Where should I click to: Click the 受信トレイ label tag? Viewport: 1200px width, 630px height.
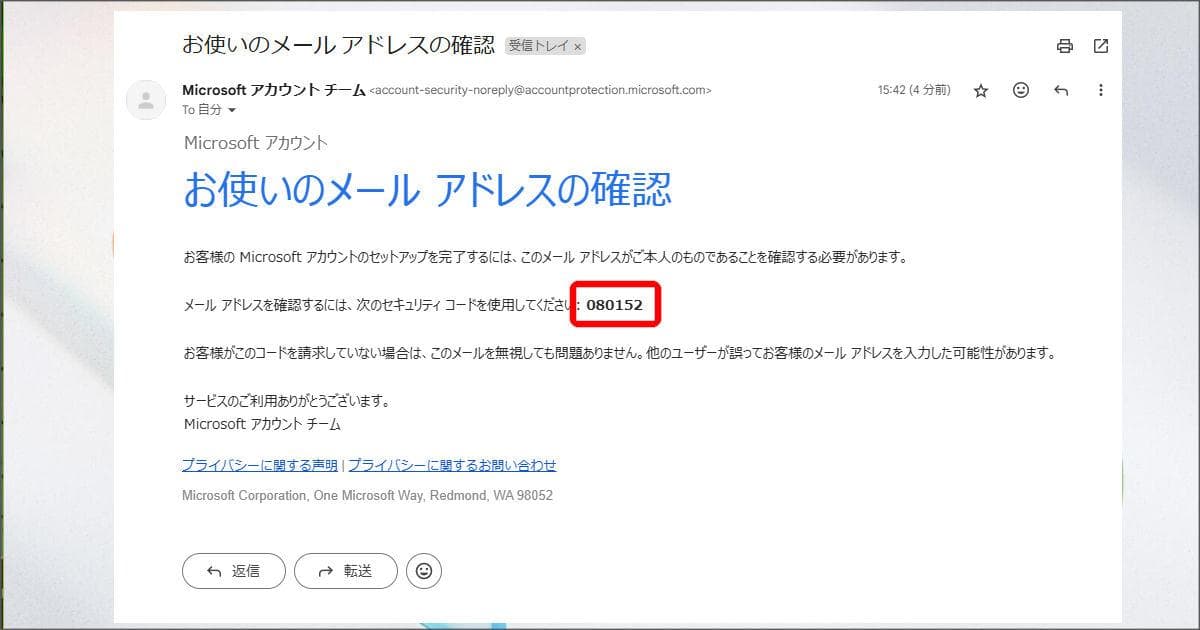[x=545, y=46]
